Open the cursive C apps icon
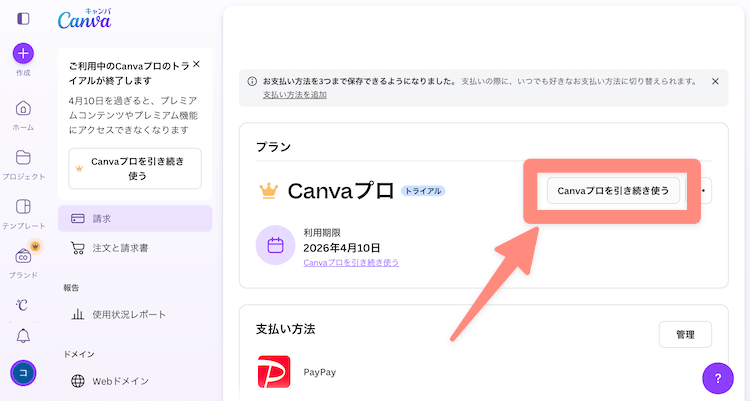The height and width of the screenshot is (401, 750). coord(22,304)
